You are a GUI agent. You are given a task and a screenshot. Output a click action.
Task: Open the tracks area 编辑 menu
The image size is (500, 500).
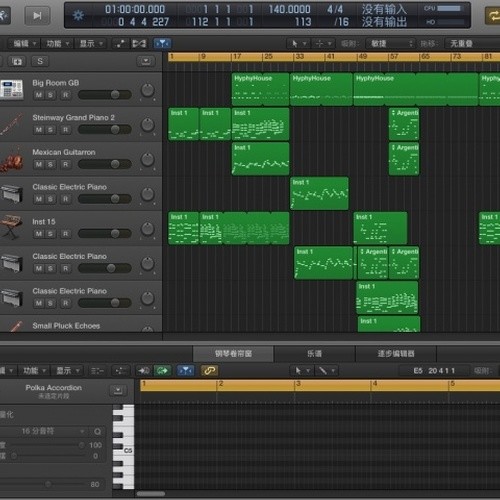coord(24,44)
